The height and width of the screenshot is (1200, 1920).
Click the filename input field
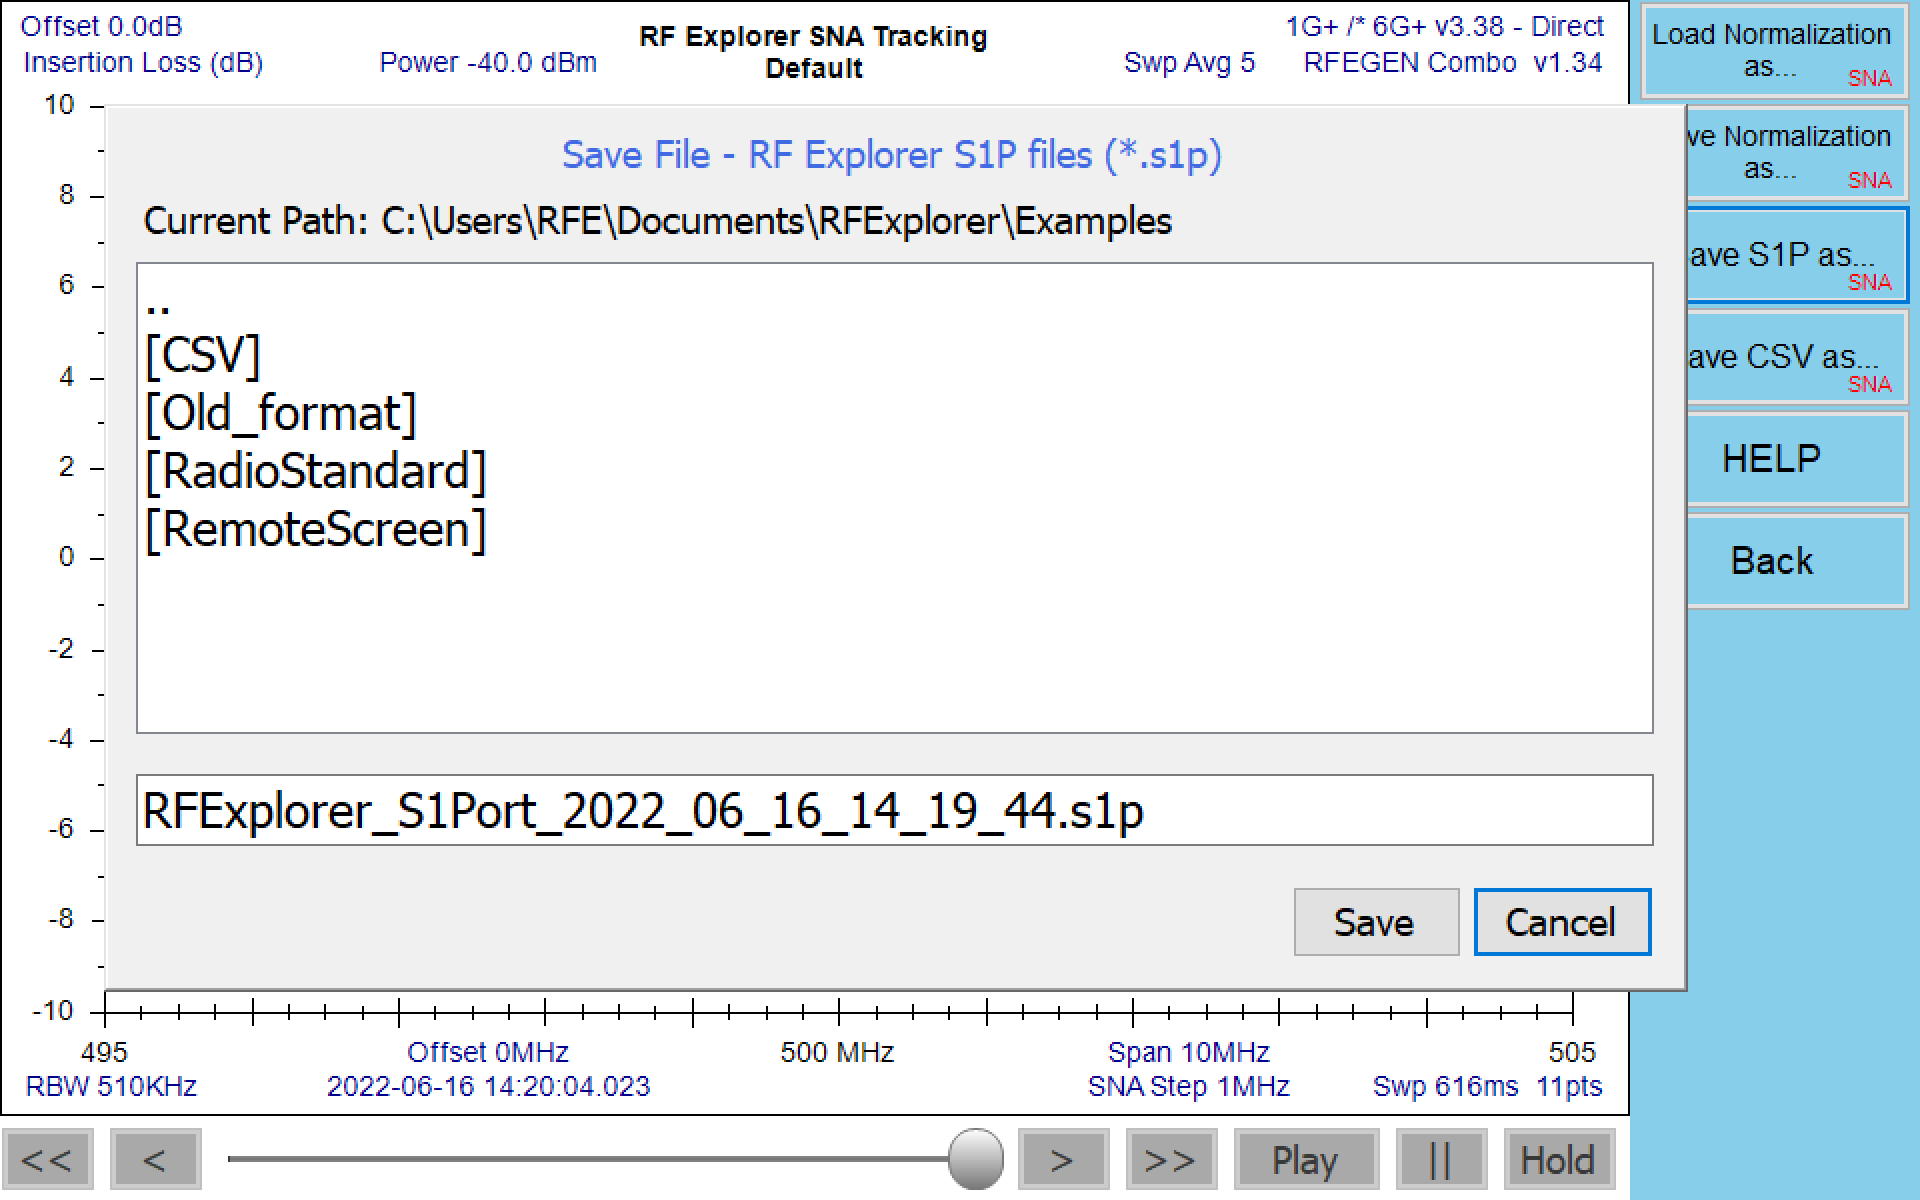click(x=894, y=810)
